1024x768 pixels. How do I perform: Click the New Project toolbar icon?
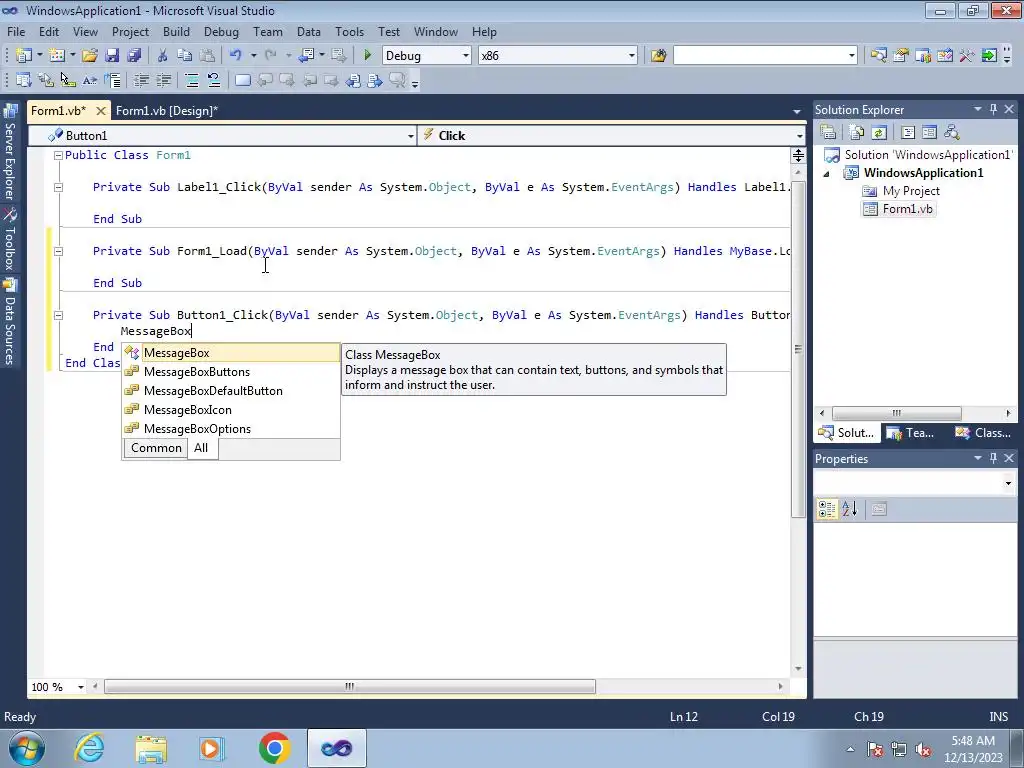point(24,56)
